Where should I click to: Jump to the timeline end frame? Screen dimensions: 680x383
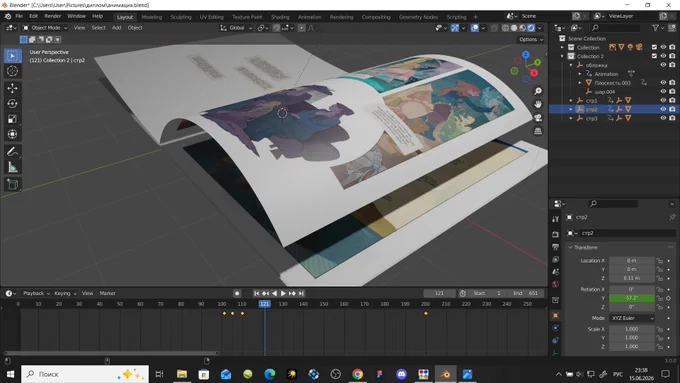[301, 294]
